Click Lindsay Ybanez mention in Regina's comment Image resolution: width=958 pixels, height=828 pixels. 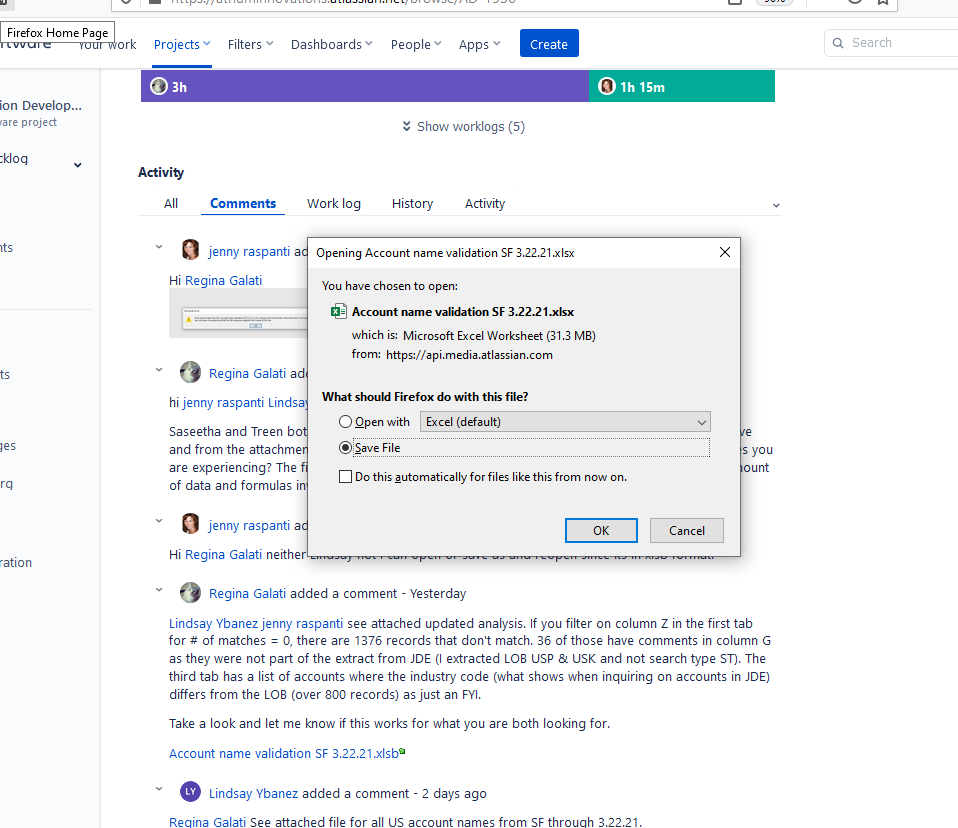coord(213,623)
